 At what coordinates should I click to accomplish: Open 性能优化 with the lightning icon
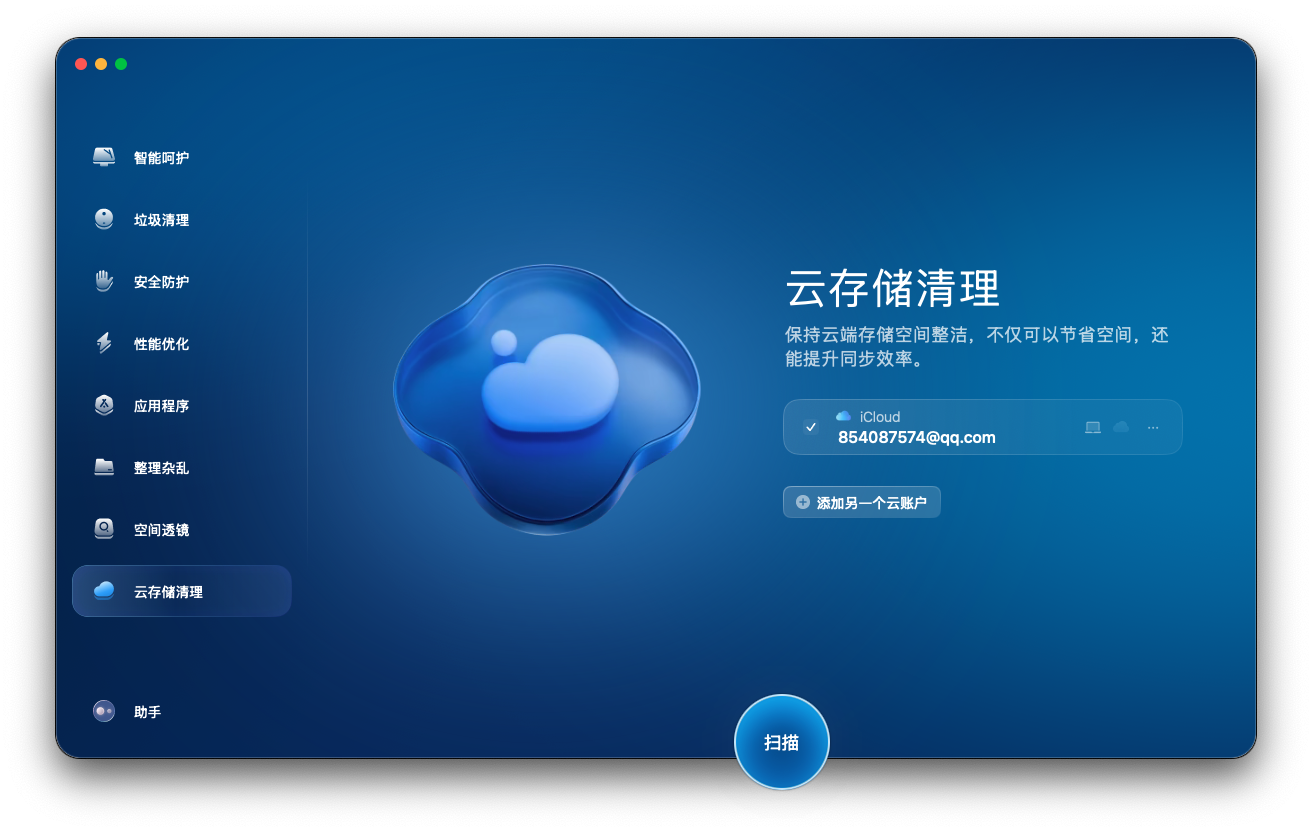pos(160,344)
